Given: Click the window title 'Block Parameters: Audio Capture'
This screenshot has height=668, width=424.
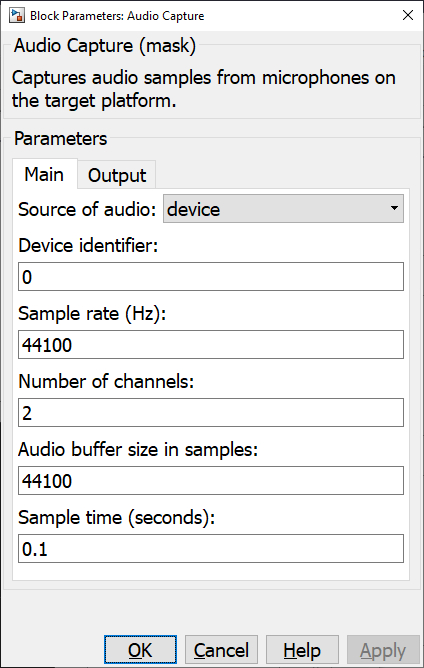Looking at the screenshot, I should tap(117, 16).
